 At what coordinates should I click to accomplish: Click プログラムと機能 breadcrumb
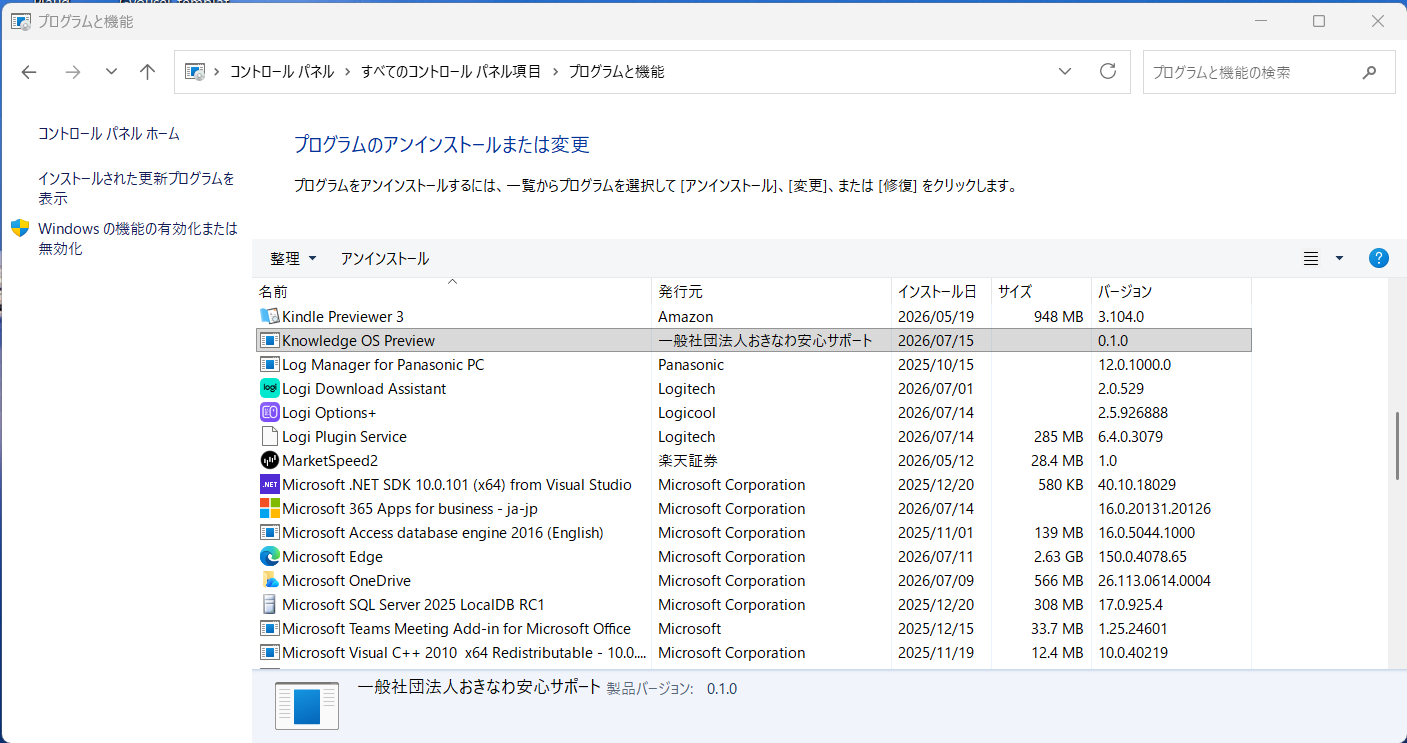(616, 71)
